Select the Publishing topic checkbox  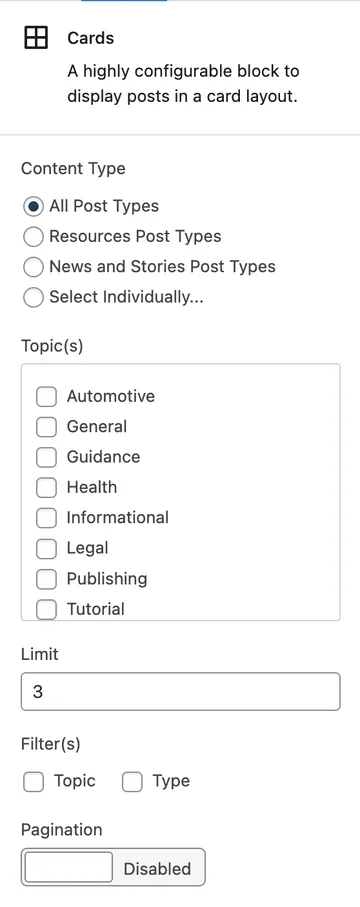pyautogui.click(x=46, y=579)
